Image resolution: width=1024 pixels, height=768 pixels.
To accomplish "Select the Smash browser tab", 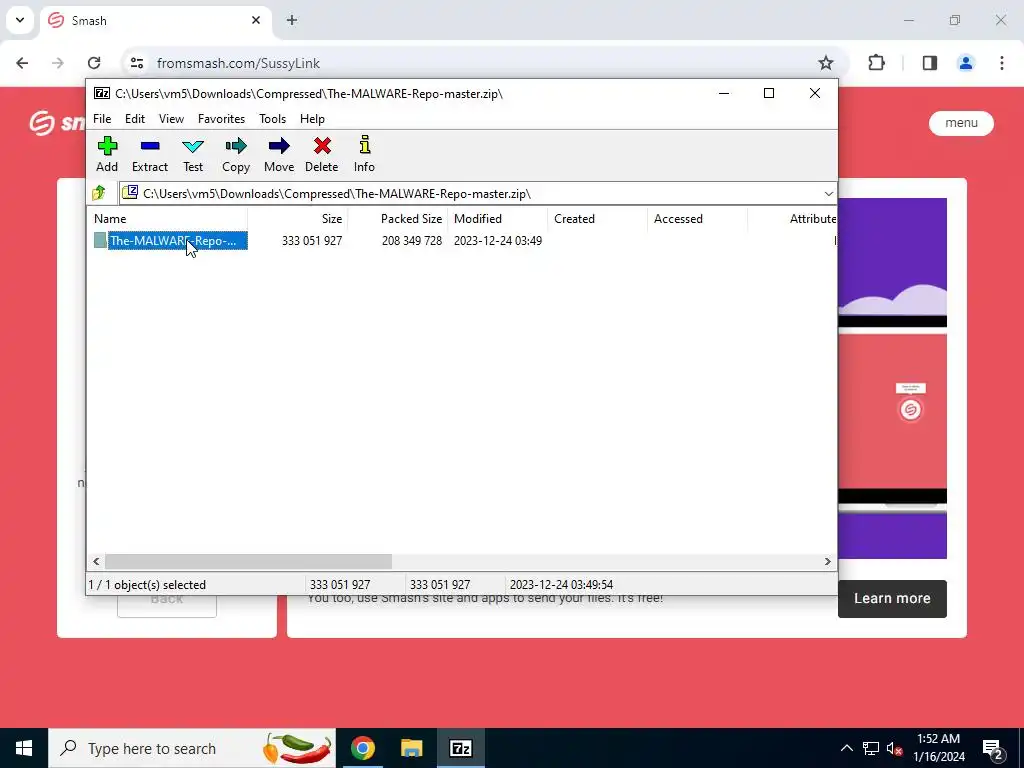I will point(156,21).
